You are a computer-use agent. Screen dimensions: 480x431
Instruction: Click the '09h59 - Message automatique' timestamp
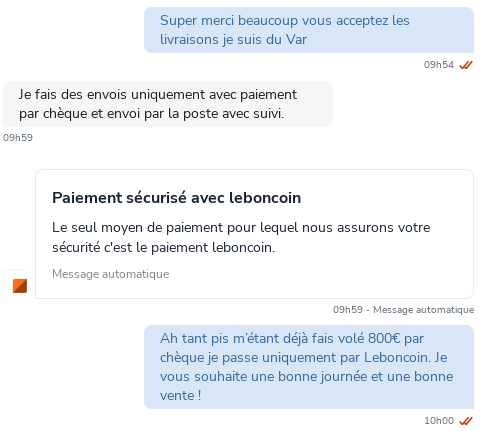[x=403, y=310]
